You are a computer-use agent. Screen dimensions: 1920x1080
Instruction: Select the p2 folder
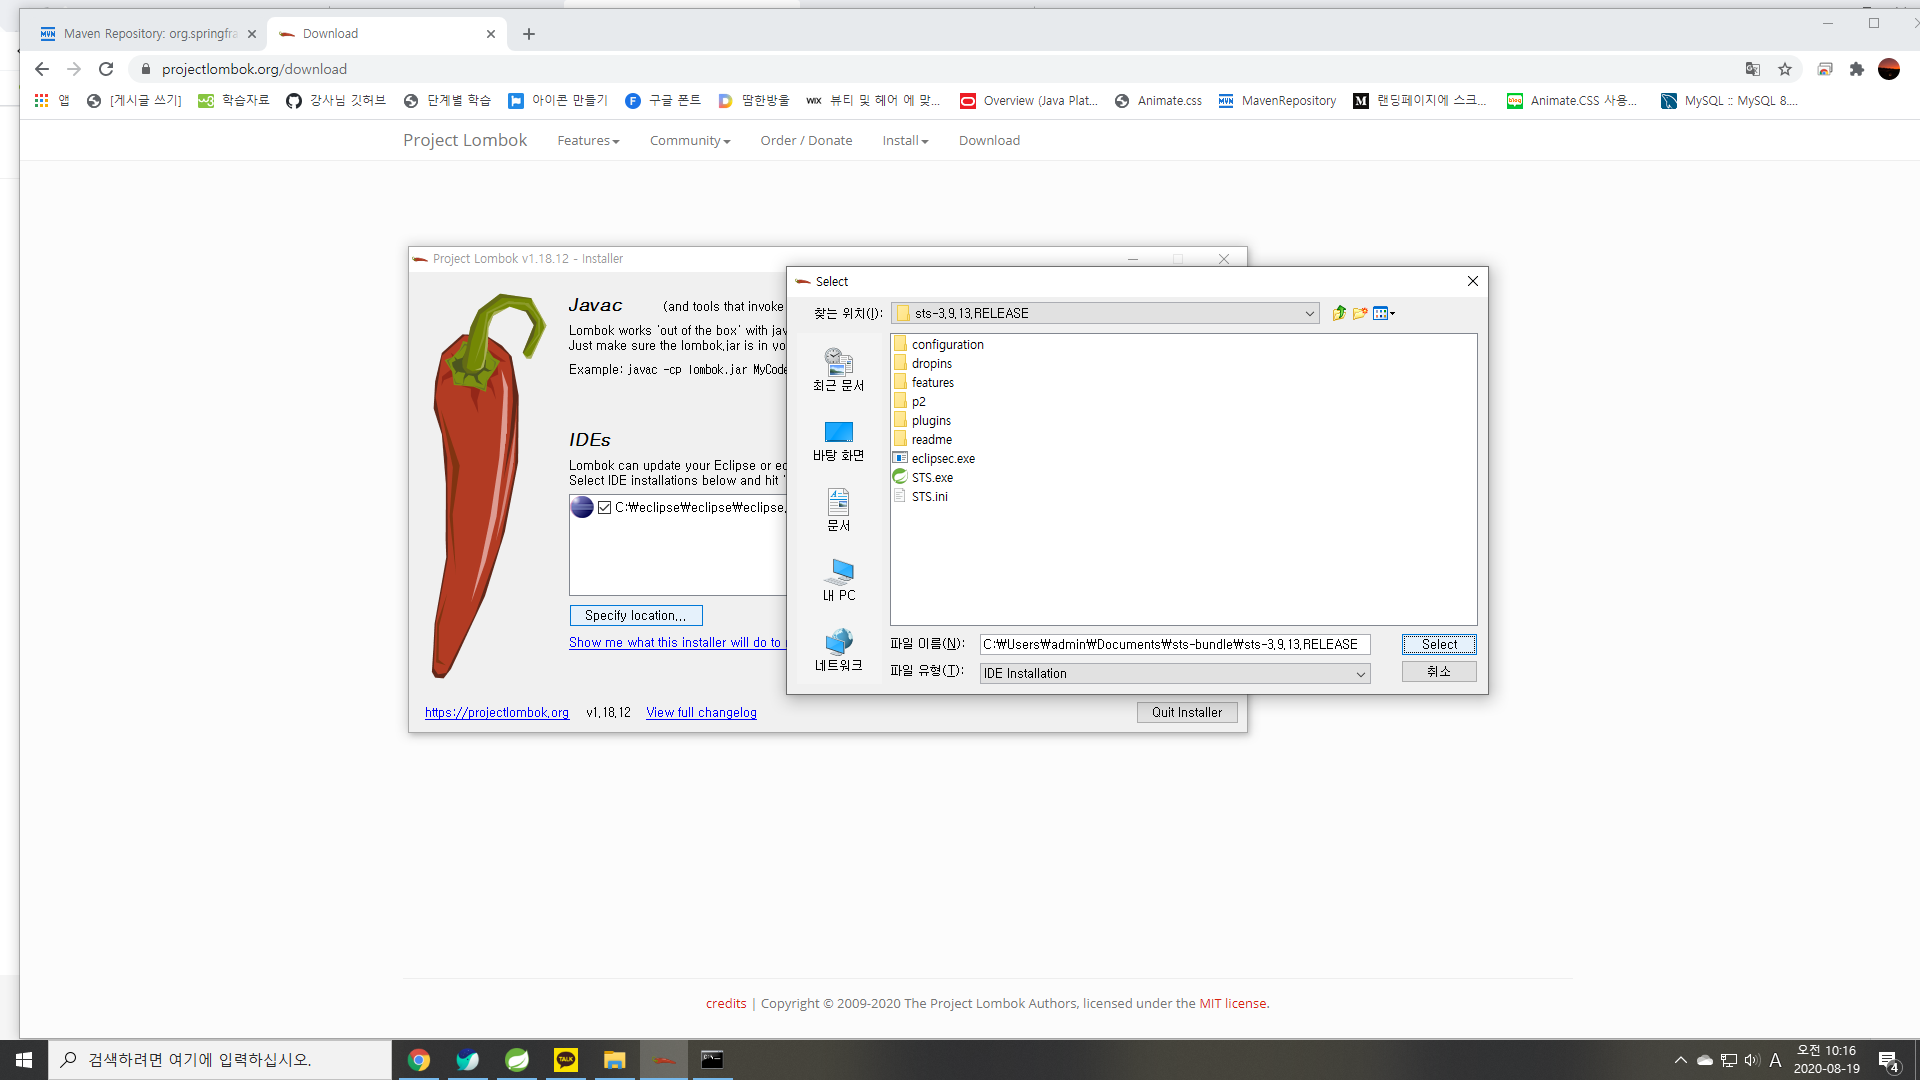pyautogui.click(x=910, y=401)
